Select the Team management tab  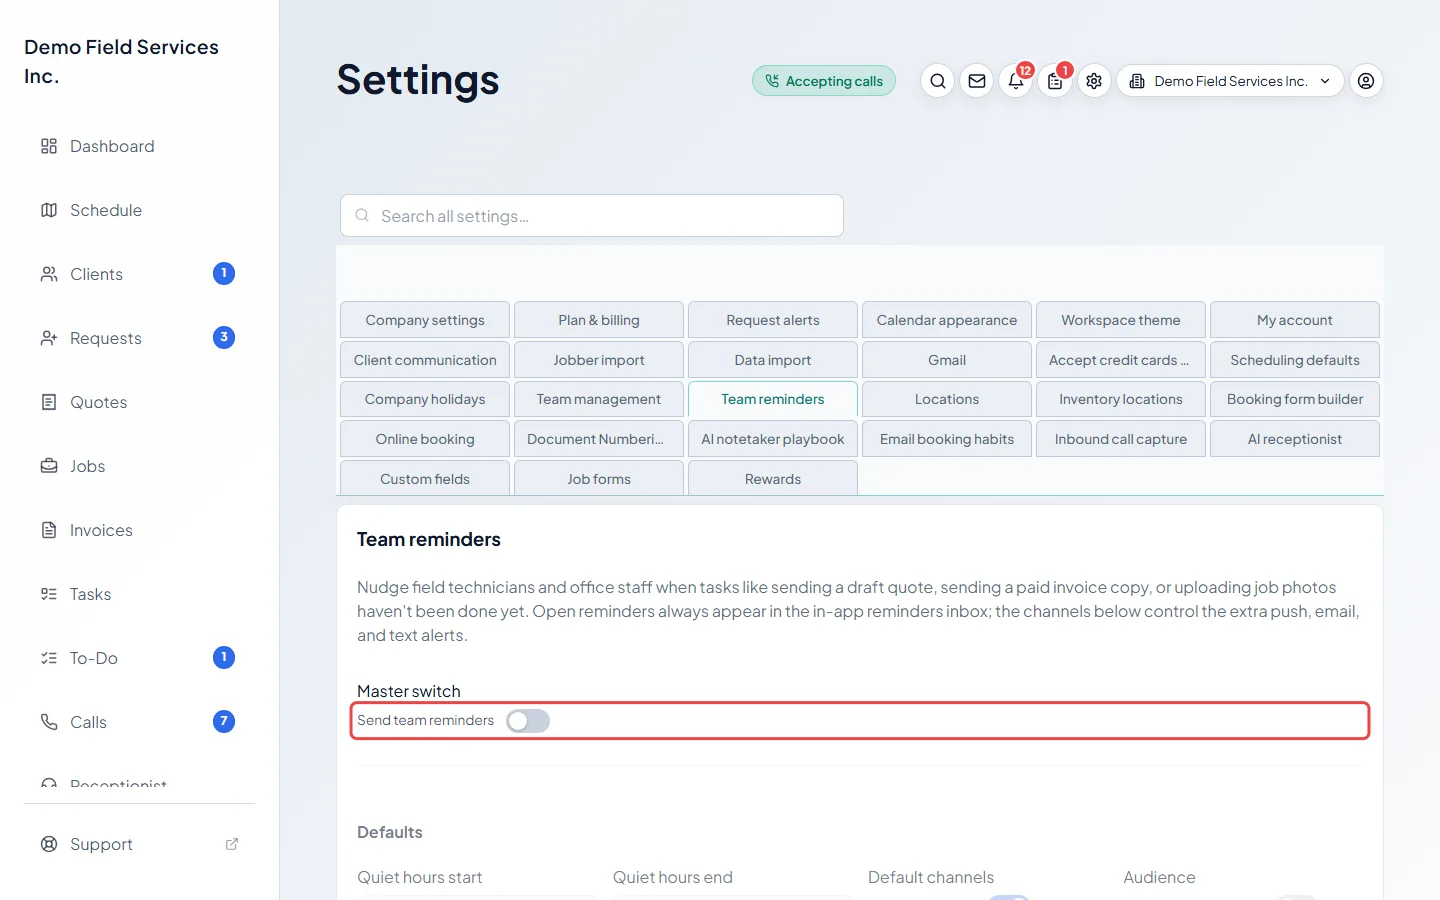599,399
